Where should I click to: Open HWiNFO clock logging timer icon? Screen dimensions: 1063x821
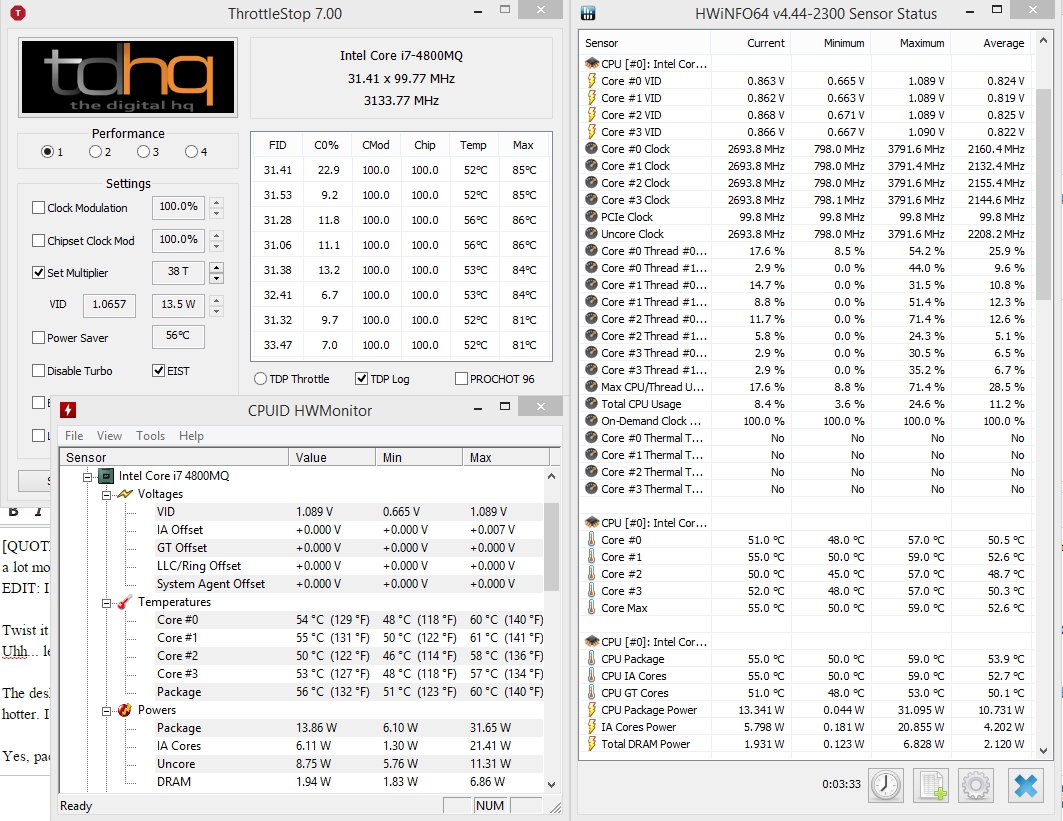885,786
